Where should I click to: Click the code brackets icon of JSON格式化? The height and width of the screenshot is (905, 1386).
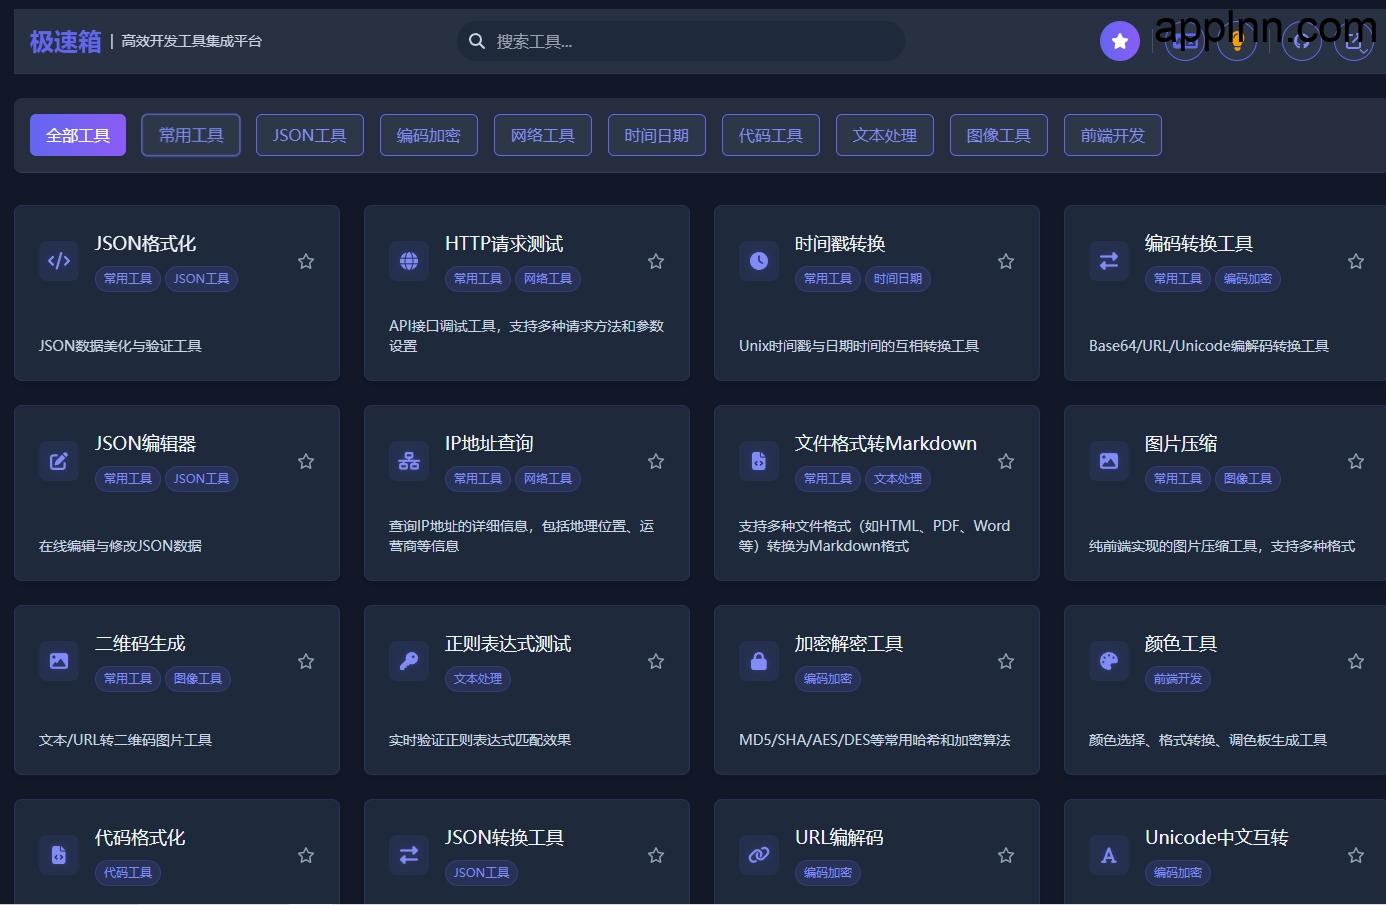pyautogui.click(x=59, y=261)
